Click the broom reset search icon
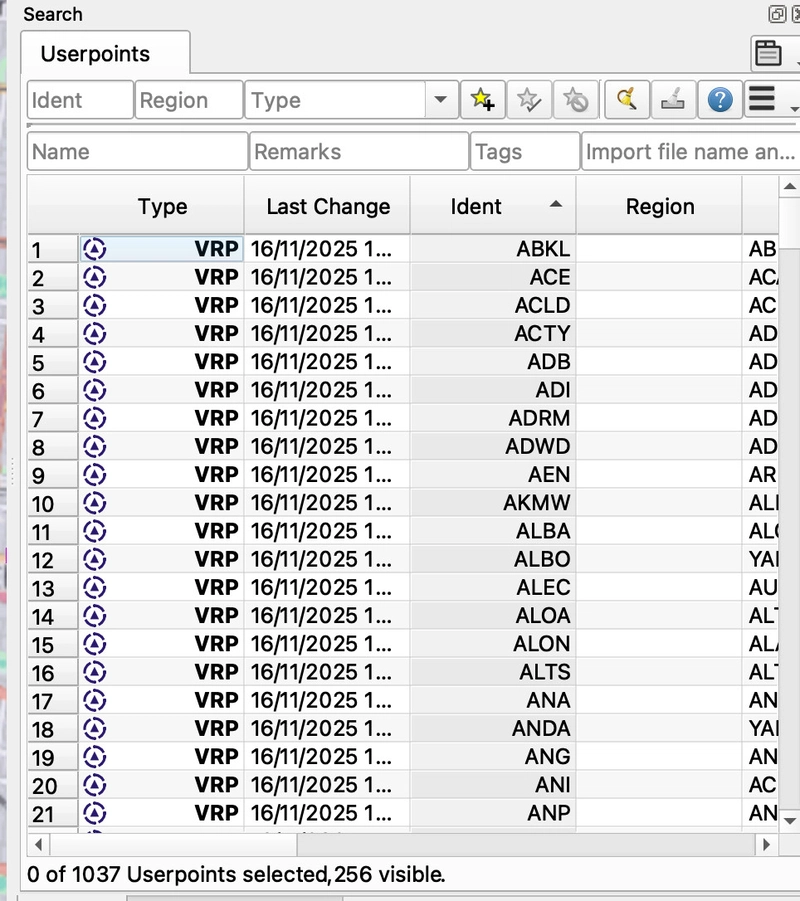The width and height of the screenshot is (800, 901). (x=627, y=100)
